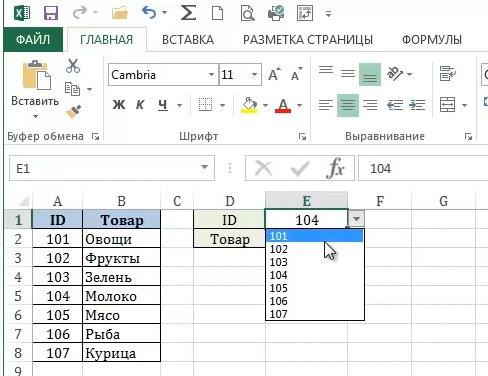Expand the font size 11 dropdown

(x=254, y=74)
